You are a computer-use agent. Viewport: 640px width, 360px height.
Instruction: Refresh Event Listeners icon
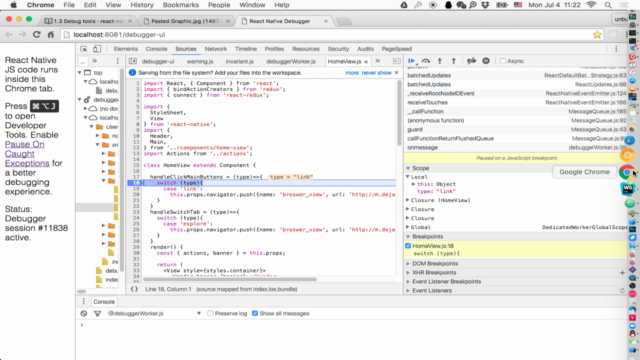click(x=622, y=291)
